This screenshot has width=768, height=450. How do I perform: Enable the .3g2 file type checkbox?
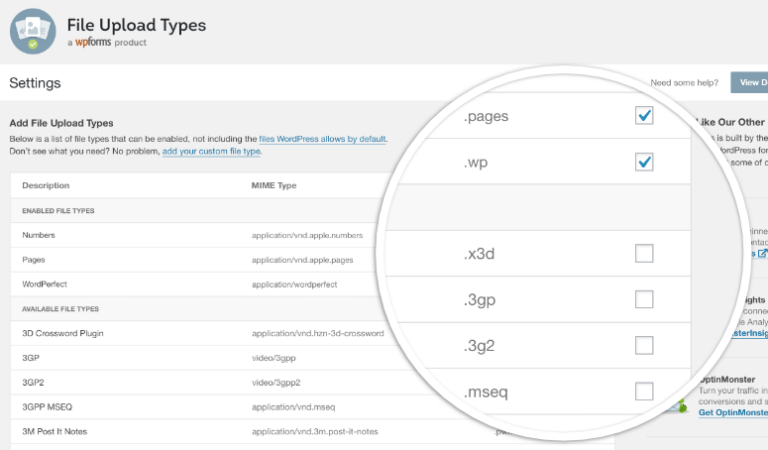644,345
